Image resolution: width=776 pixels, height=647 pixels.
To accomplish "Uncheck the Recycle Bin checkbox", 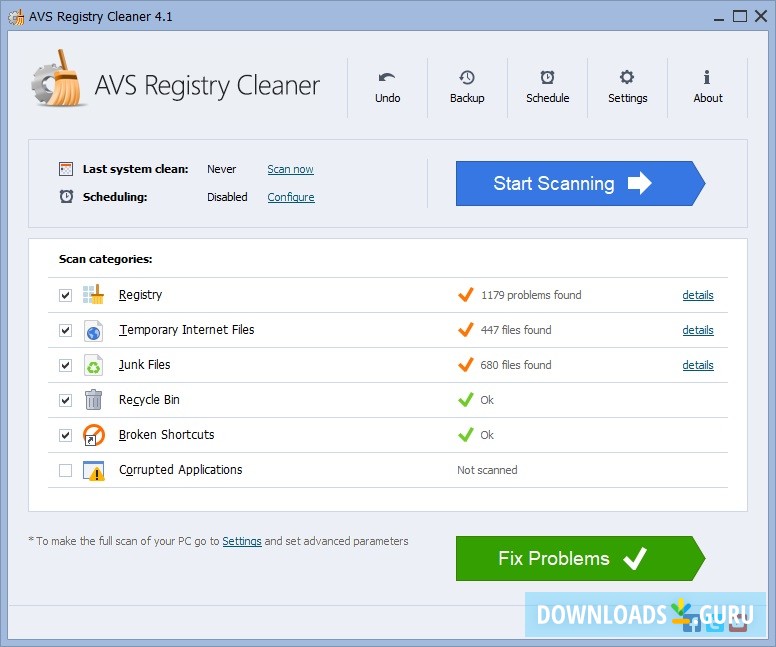I will point(65,400).
